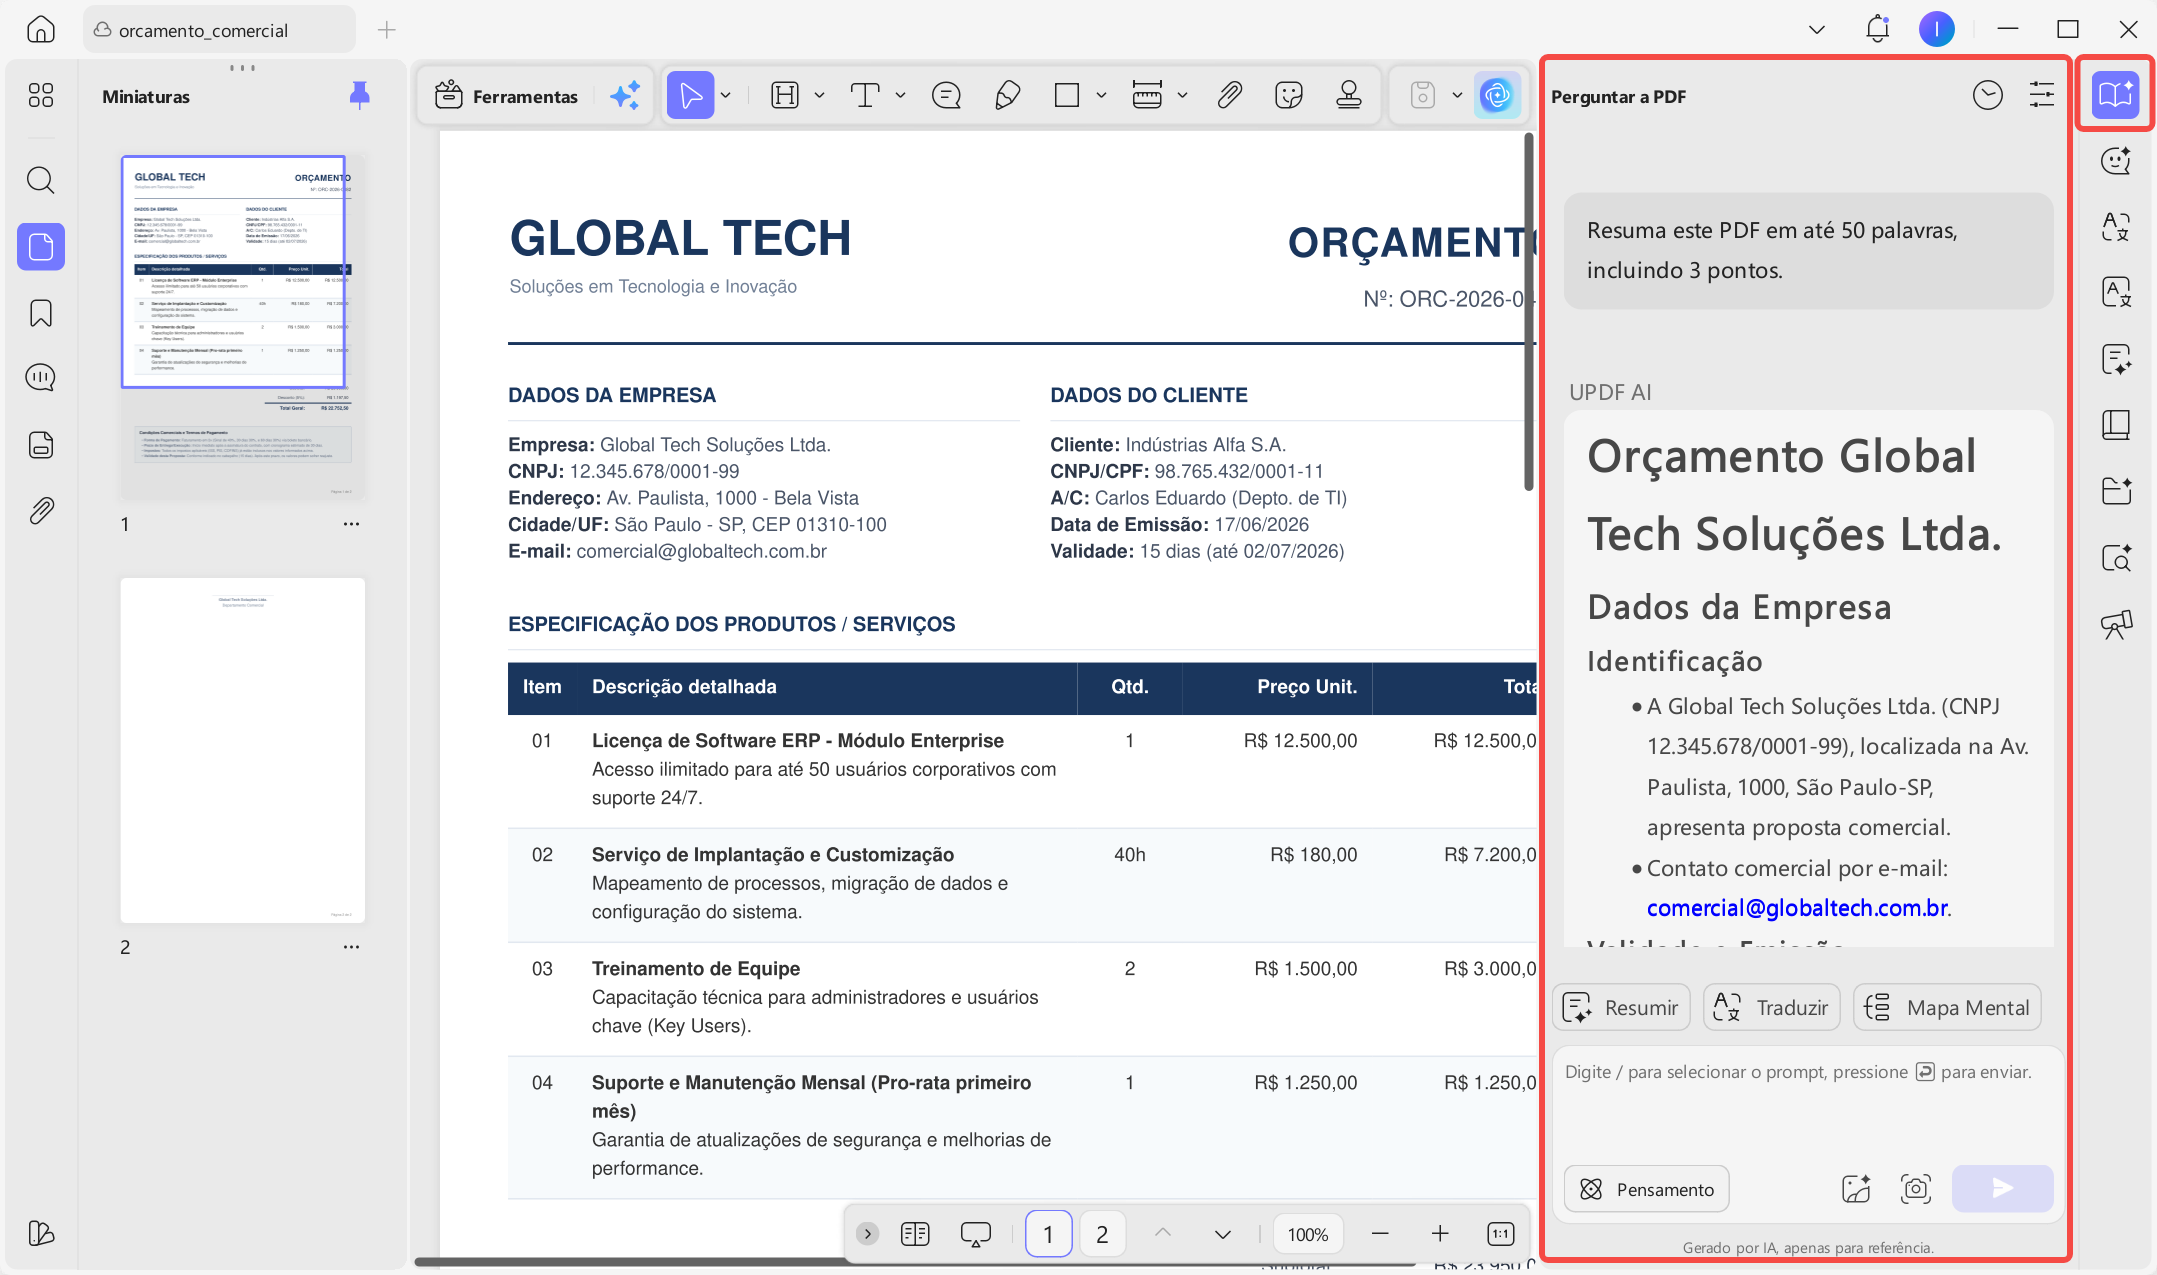
Task: Click the attach file paperclip tool in toolbar
Action: (1229, 96)
